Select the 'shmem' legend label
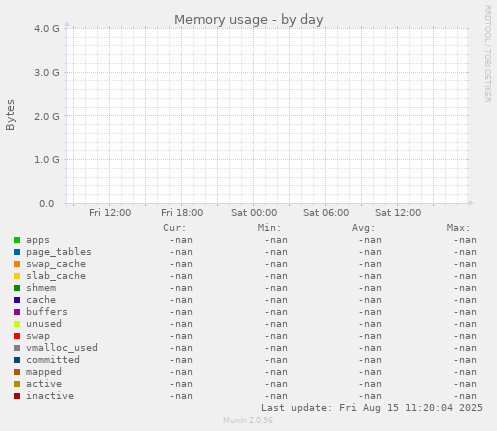The image size is (497, 431). [41, 288]
